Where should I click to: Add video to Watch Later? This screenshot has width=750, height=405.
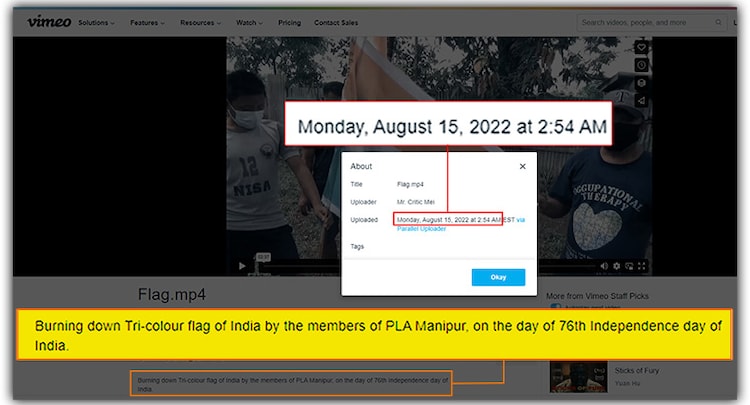(642, 66)
